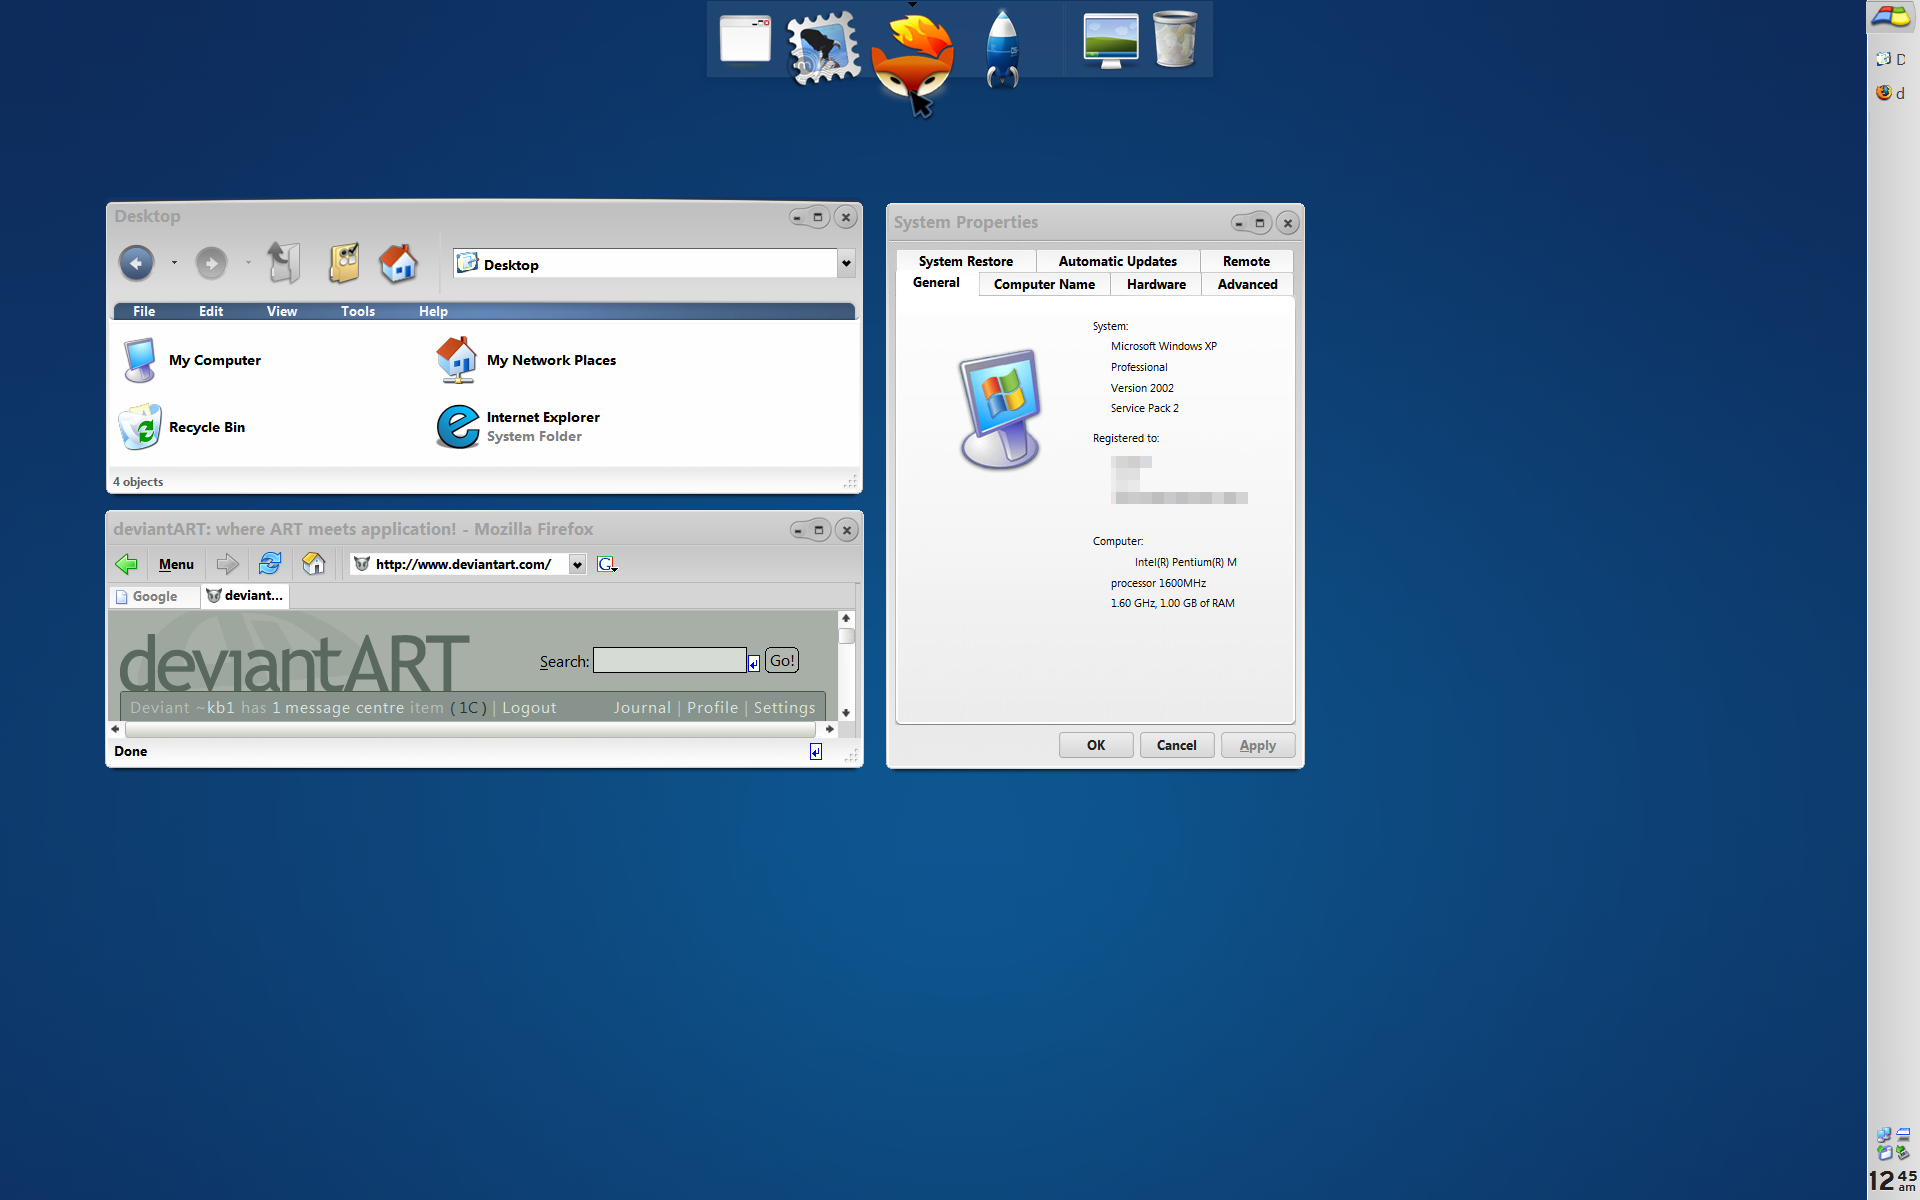Switch to Firefox taskbar entry
This screenshot has height=1200, width=1920.
click(1891, 93)
